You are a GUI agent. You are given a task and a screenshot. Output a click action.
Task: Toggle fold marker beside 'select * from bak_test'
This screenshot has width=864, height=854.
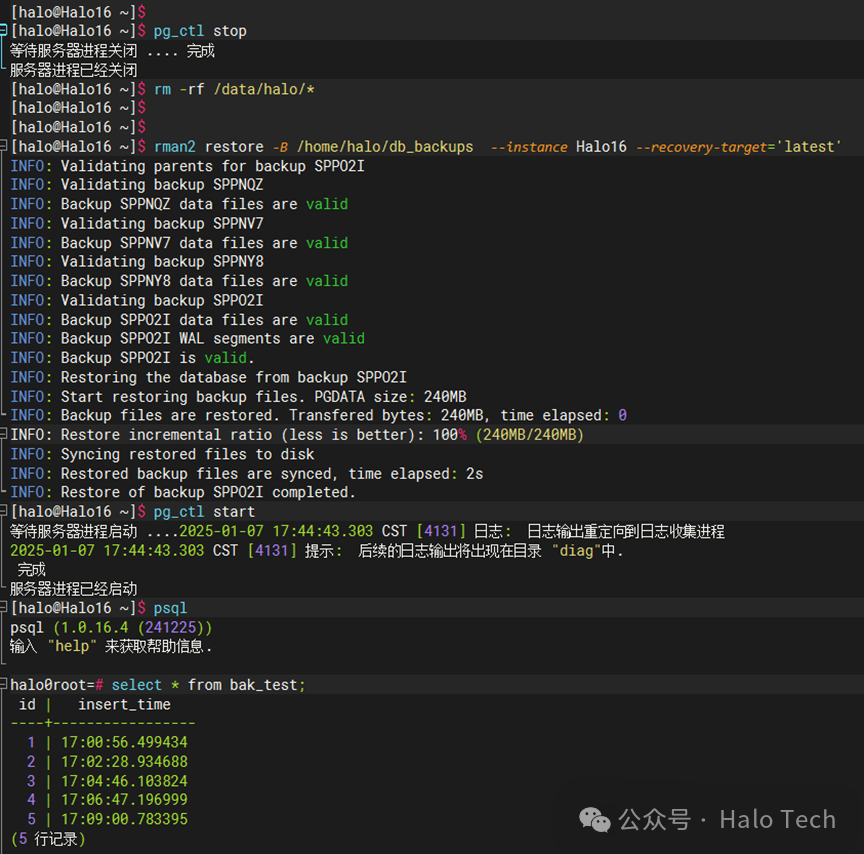(x=3, y=685)
